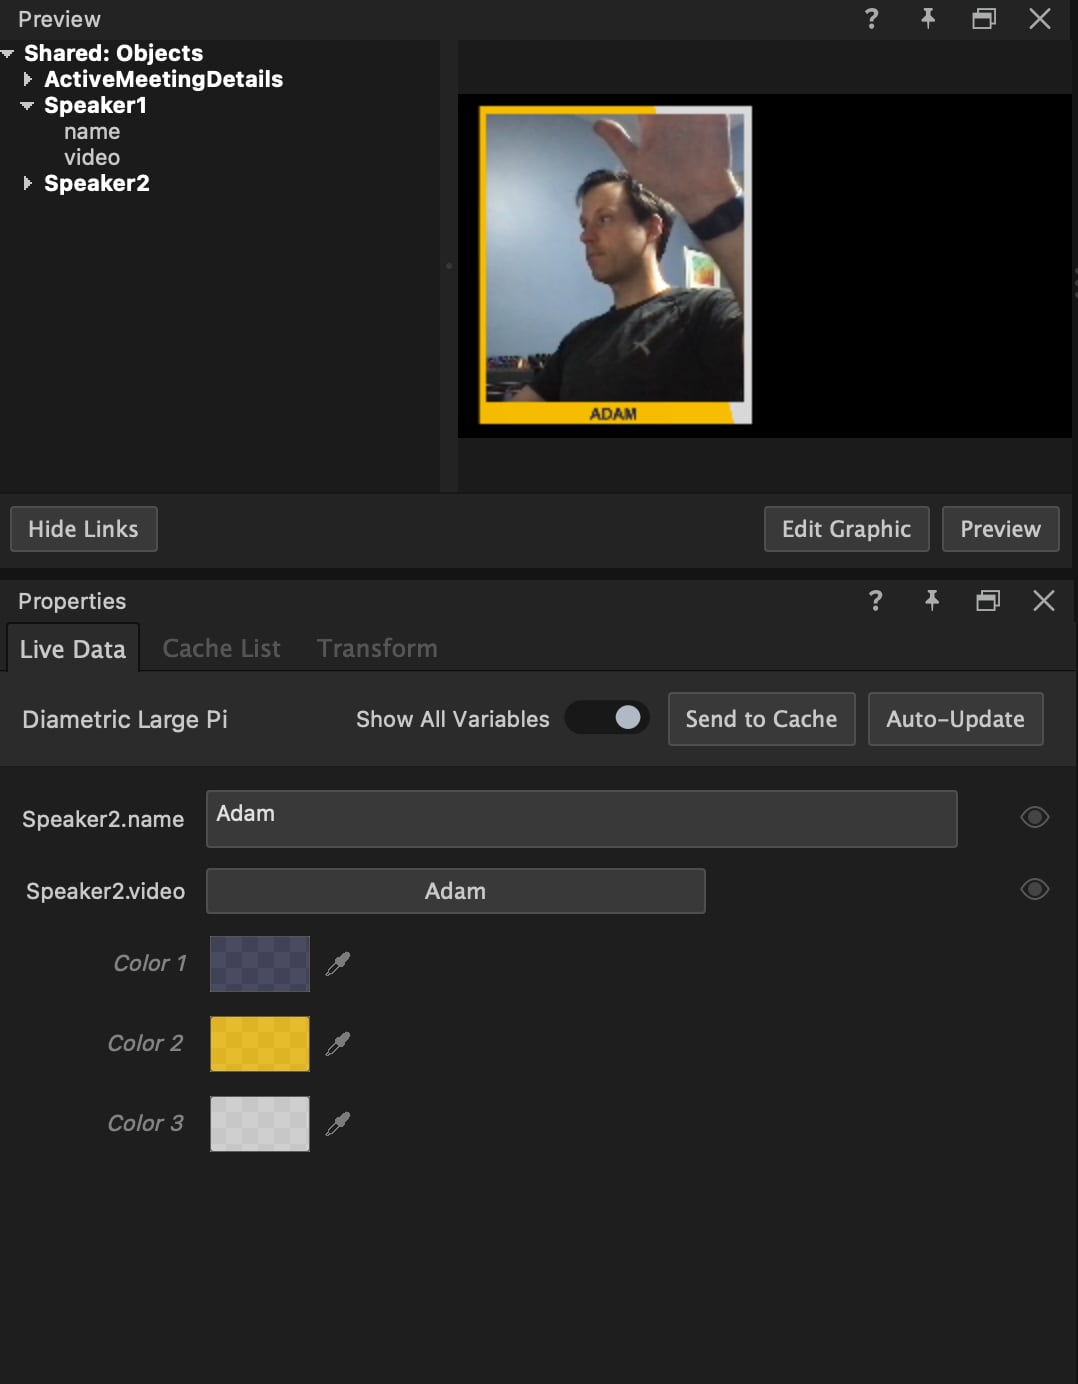Open the Color 3 light gray swatch

(x=260, y=1124)
